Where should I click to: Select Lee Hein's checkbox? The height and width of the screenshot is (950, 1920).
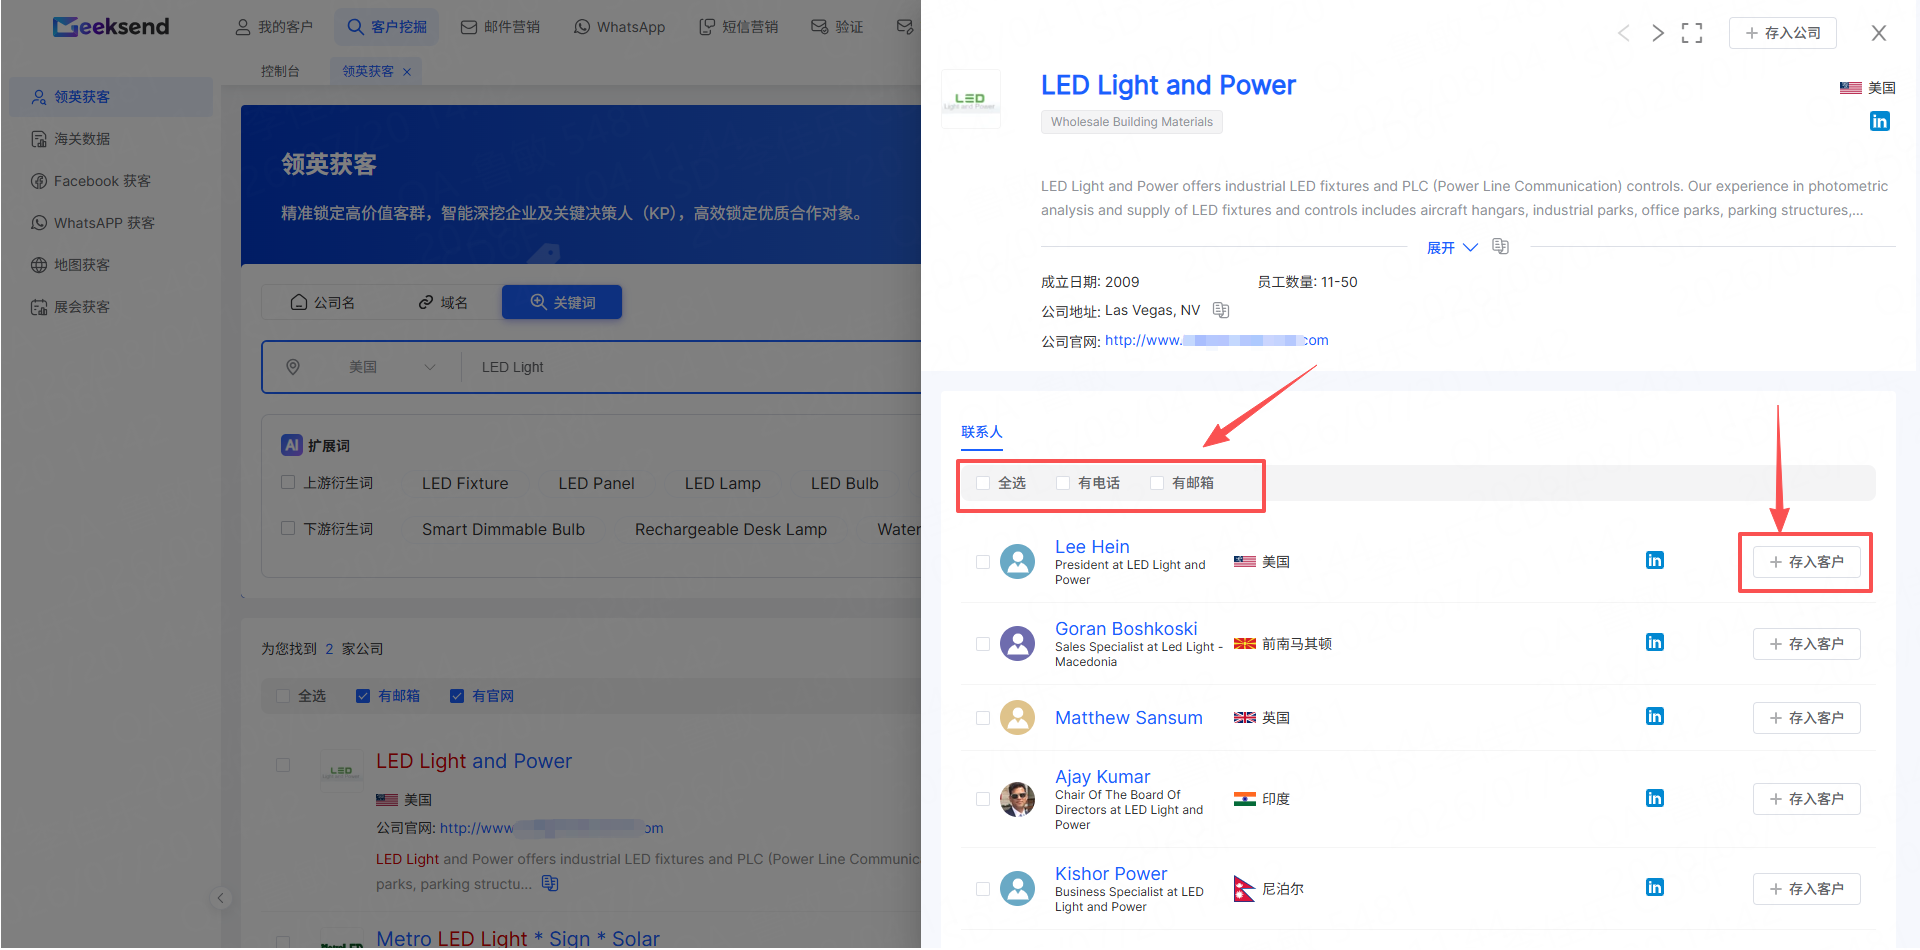983,562
